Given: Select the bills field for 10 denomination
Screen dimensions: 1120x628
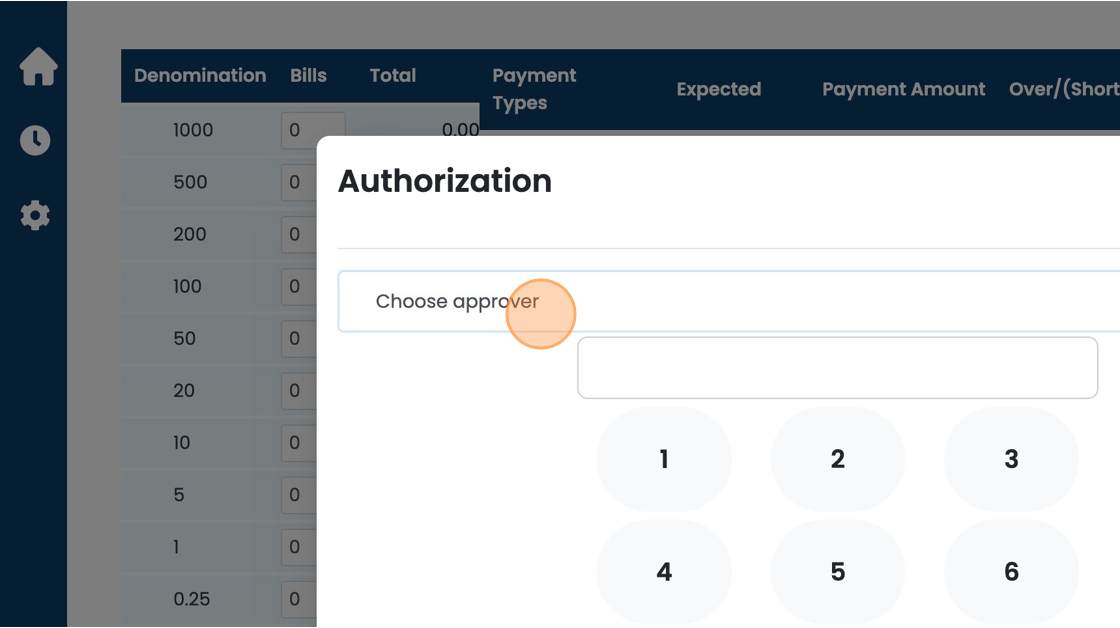Looking at the screenshot, I should tap(299, 443).
